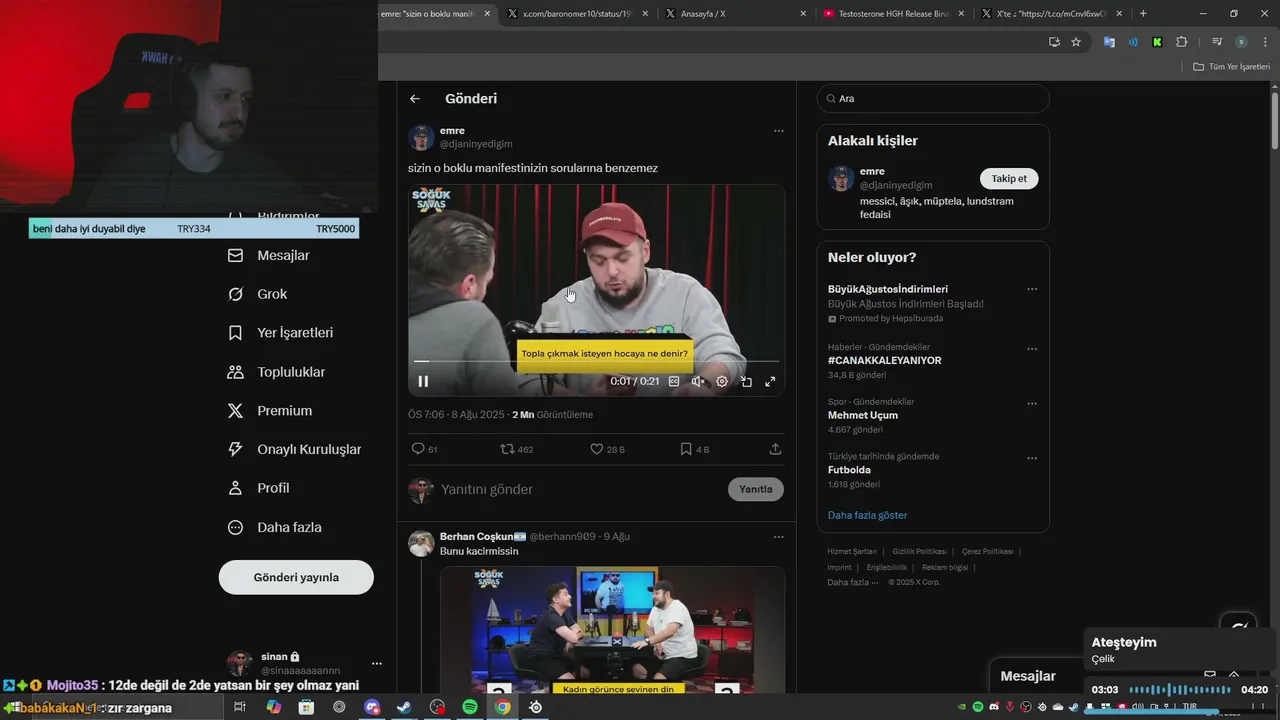The width and height of the screenshot is (1280, 720).
Task: Repost the tweet with 462 reposts
Action: (516, 449)
